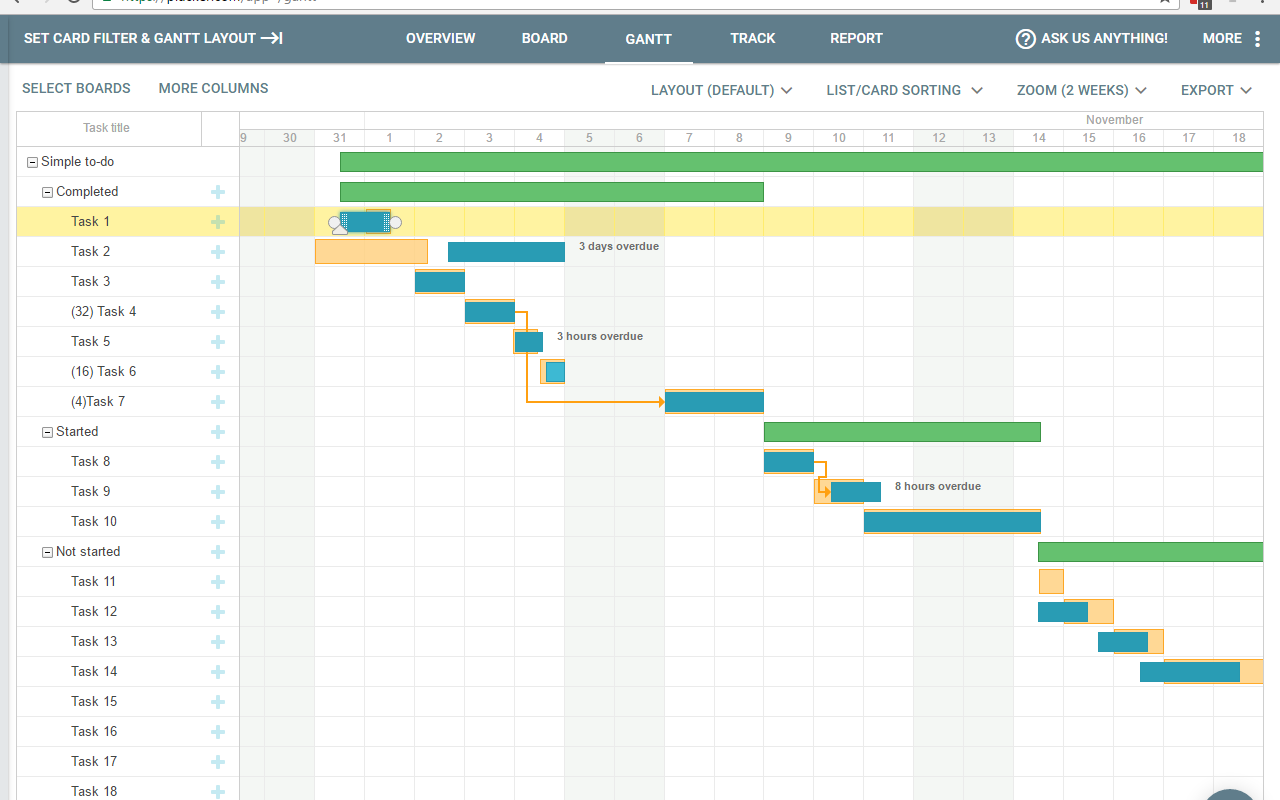Click the plus icon beside Task 1

point(218,222)
